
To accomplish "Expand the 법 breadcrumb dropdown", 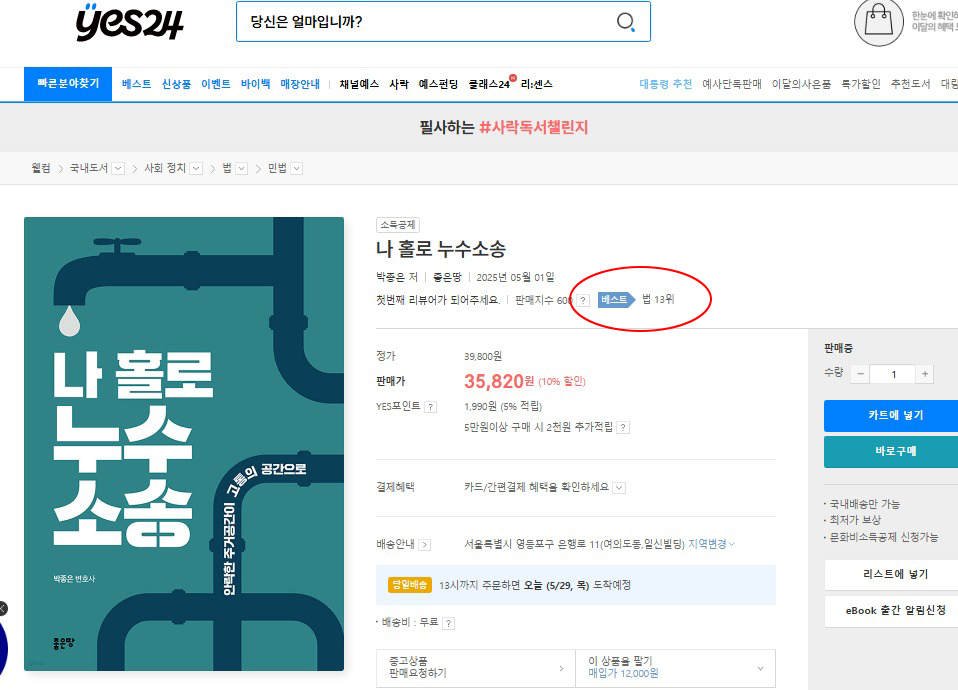I will [242, 169].
